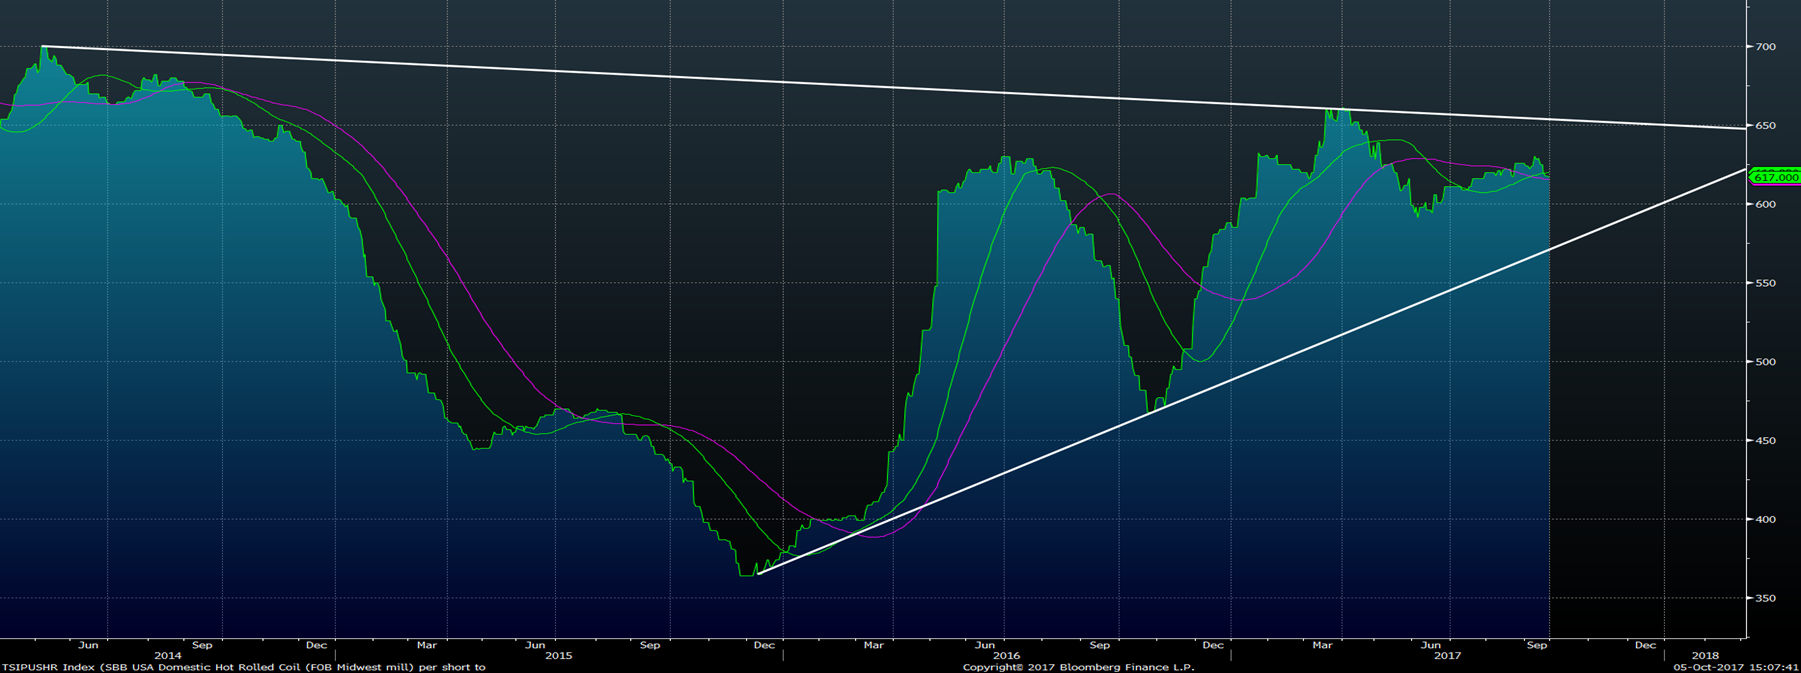Click the 500 price axis label
1801x673 pixels.
click(x=1765, y=362)
